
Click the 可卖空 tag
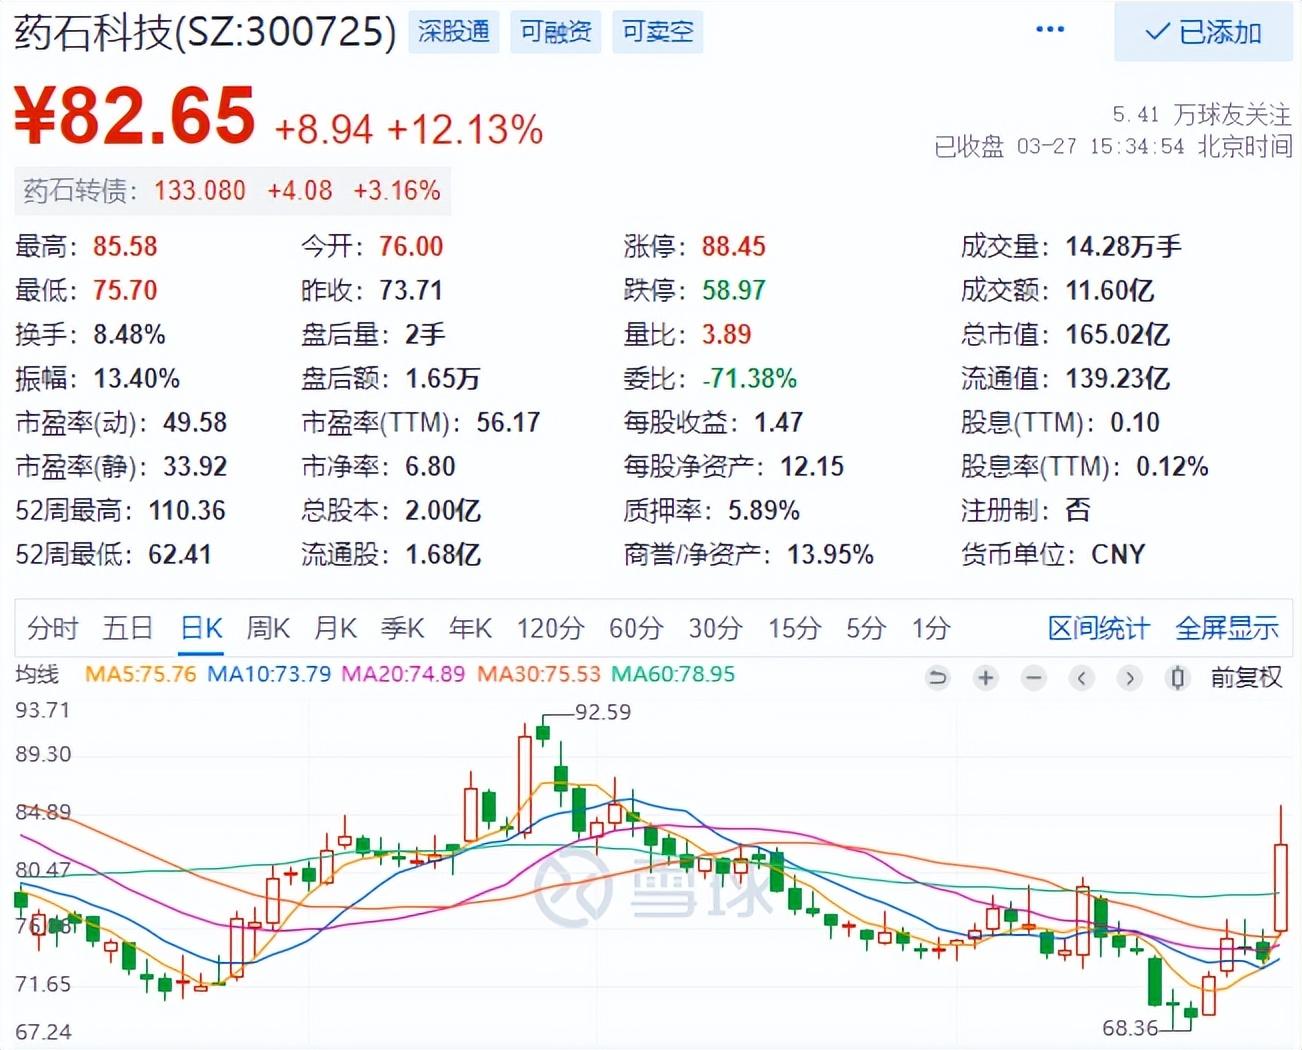click(657, 32)
